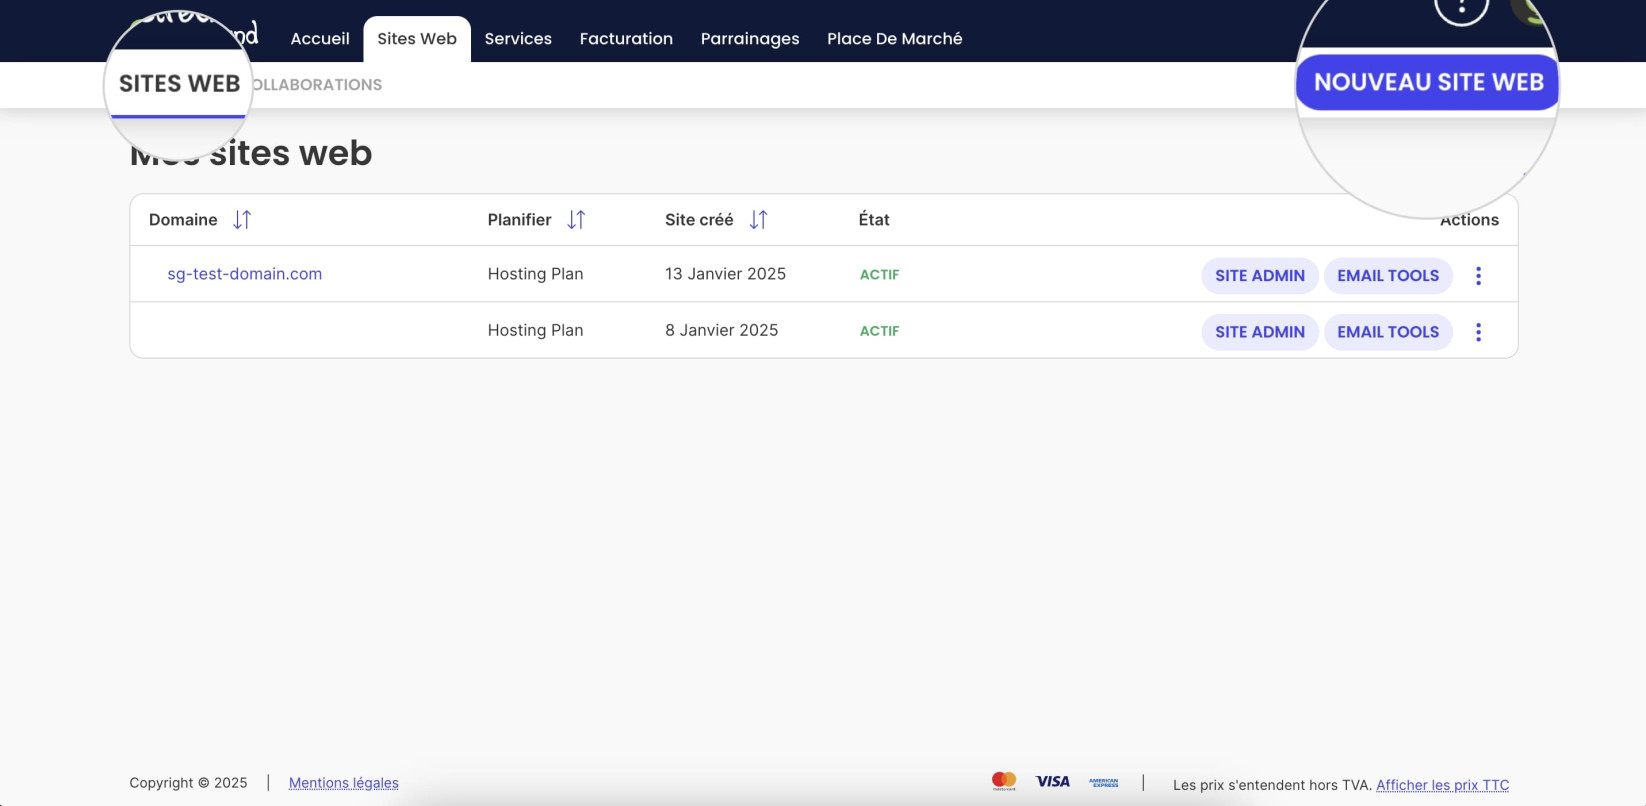The height and width of the screenshot is (806, 1646).
Task: Open the three-dot menu for sg-test-domain.com
Action: coord(1478,276)
